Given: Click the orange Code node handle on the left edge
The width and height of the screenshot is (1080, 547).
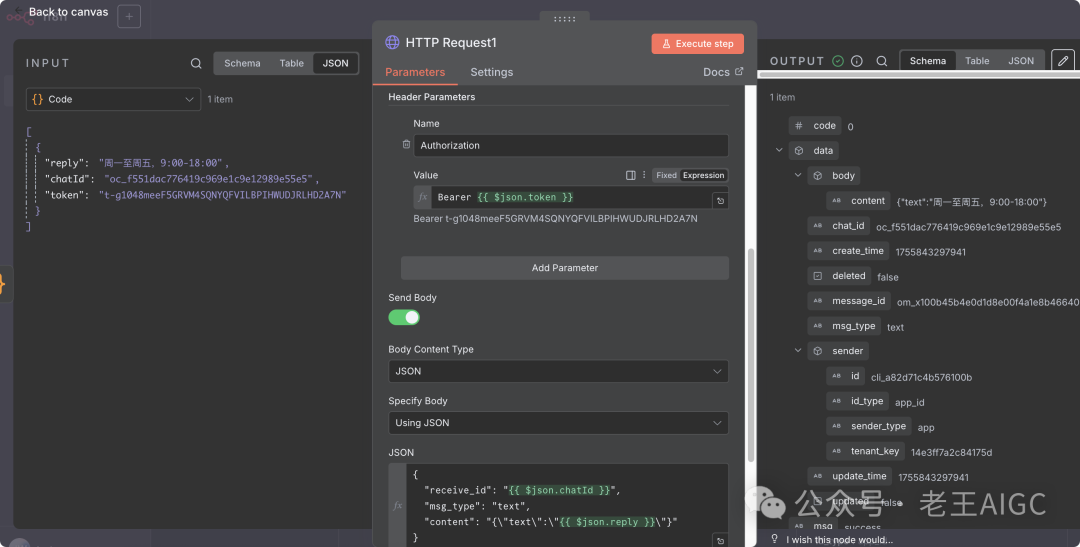Looking at the screenshot, I should (x=3, y=284).
